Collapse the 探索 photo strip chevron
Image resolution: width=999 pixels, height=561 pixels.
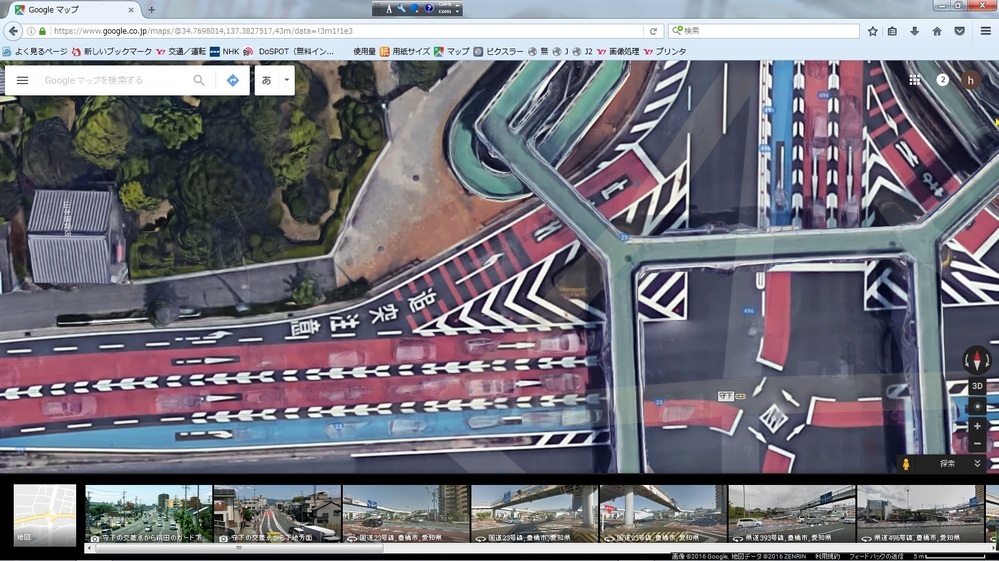point(977,464)
